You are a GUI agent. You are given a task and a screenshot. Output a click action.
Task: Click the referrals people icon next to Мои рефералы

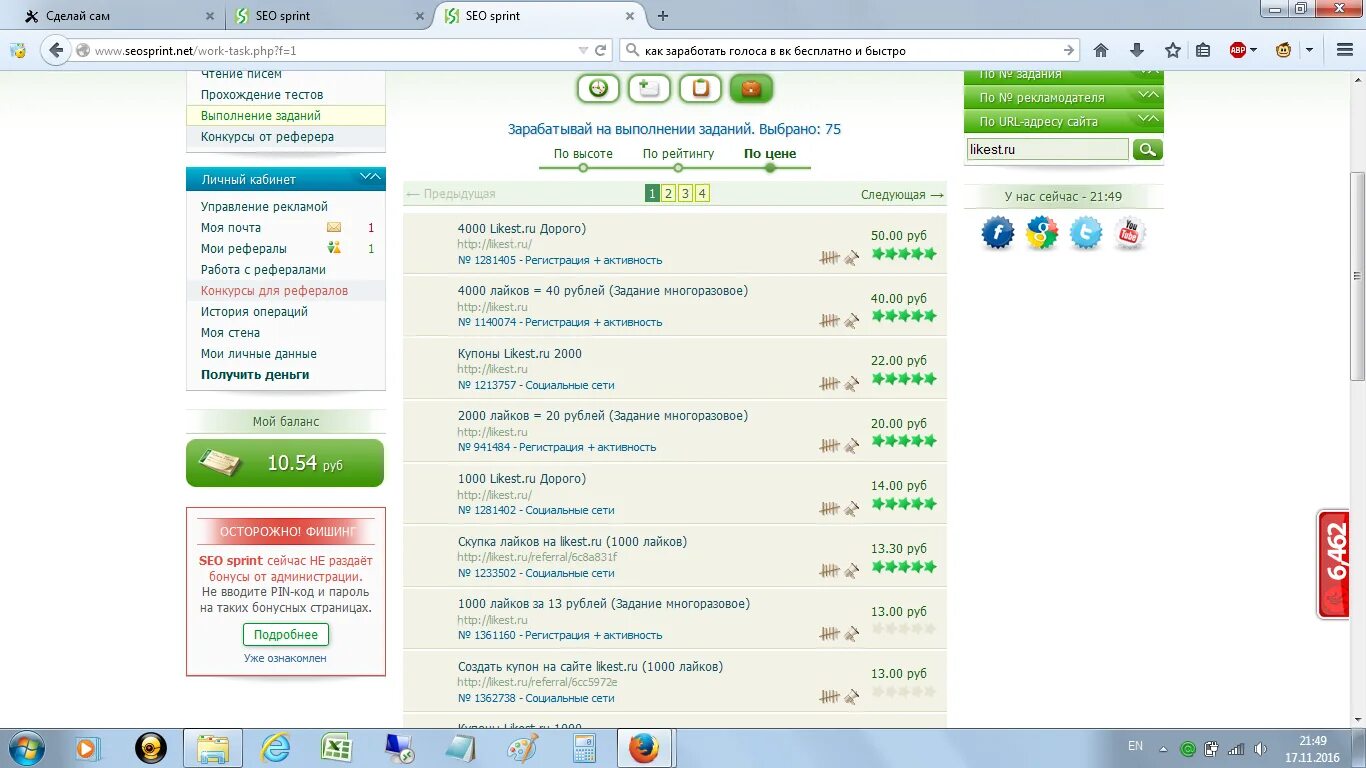pyautogui.click(x=334, y=248)
